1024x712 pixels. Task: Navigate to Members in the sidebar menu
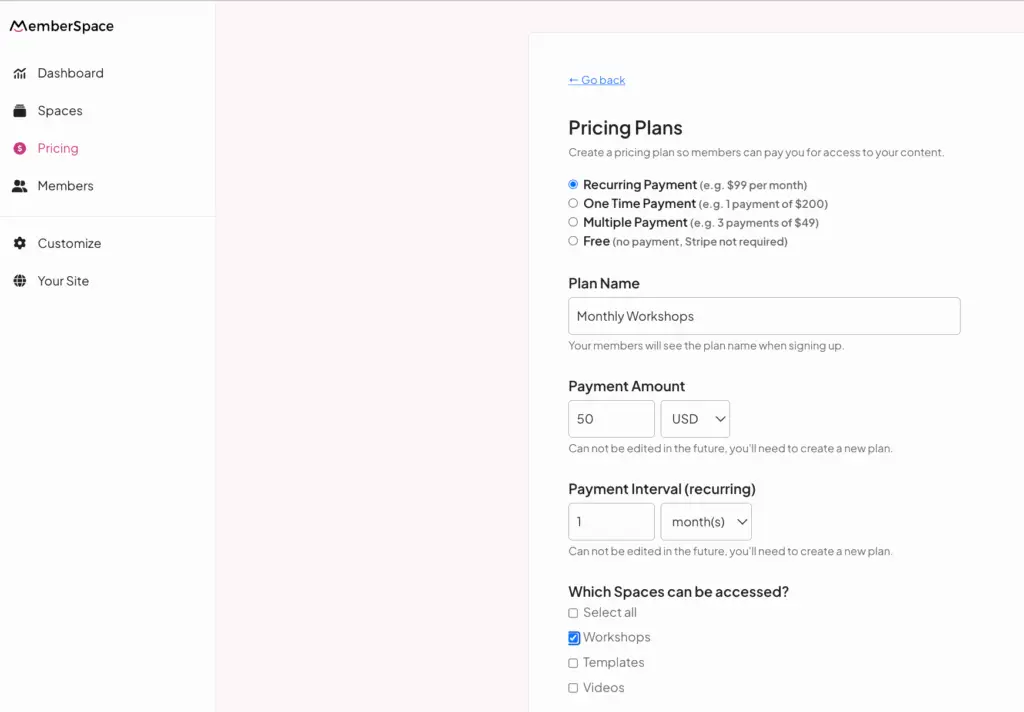coord(66,185)
